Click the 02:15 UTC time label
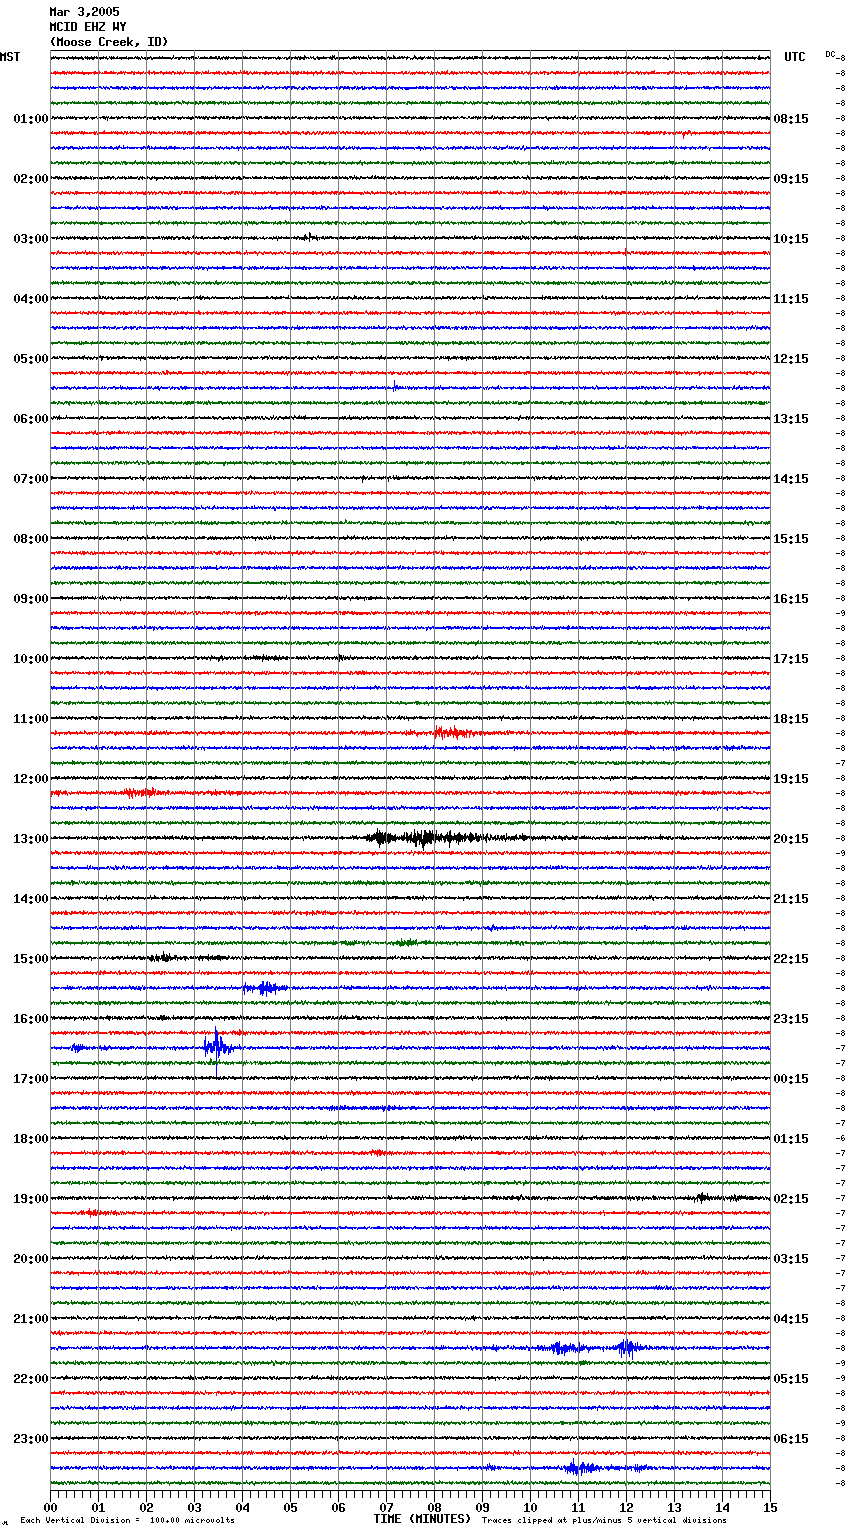The image size is (850, 1534). [791, 1199]
